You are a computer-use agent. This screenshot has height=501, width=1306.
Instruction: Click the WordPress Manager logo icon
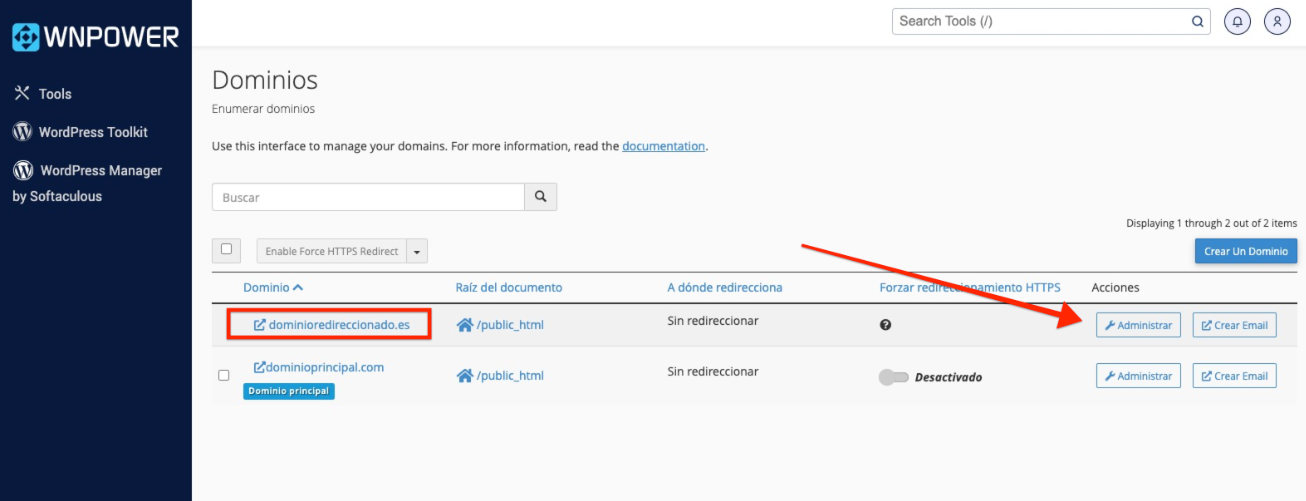(22, 170)
